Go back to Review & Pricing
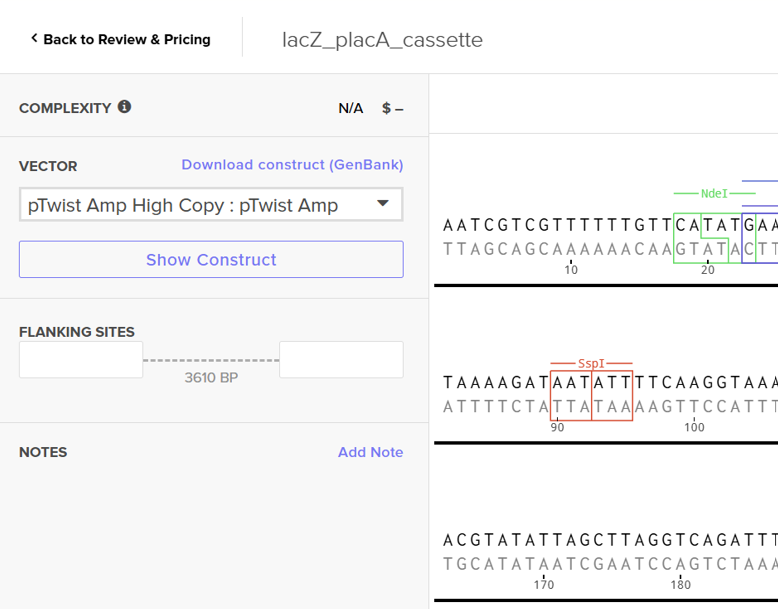Viewport: 778px width, 609px height. [120, 39]
